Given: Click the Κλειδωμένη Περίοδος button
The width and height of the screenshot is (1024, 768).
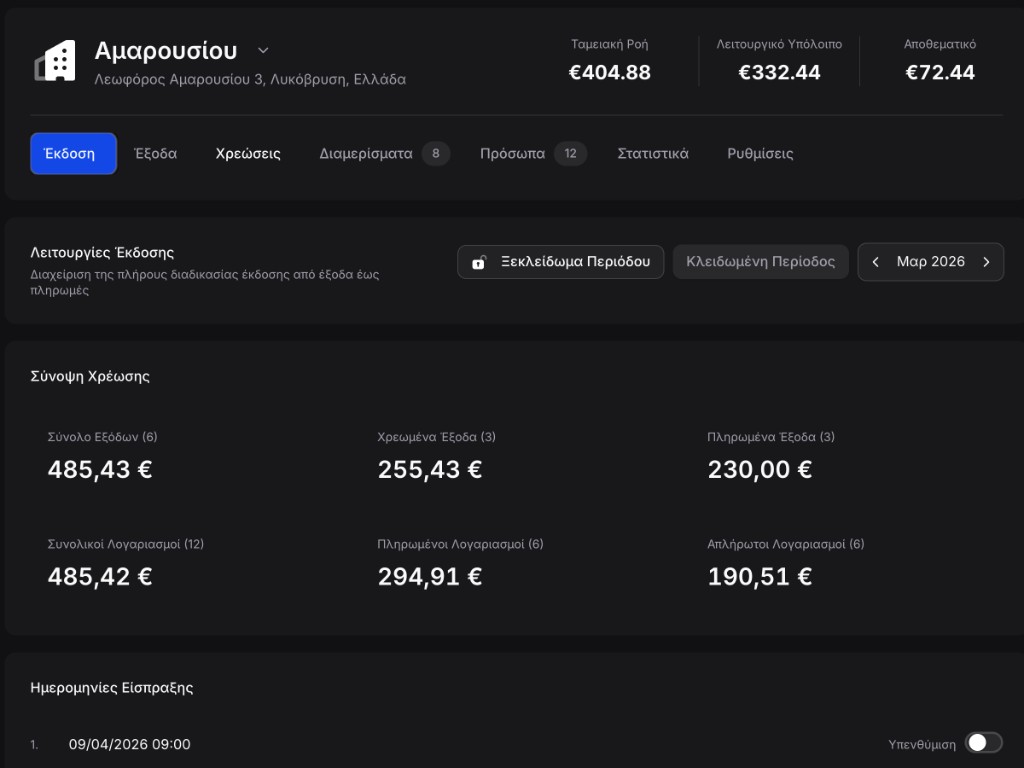Looking at the screenshot, I should pos(760,262).
